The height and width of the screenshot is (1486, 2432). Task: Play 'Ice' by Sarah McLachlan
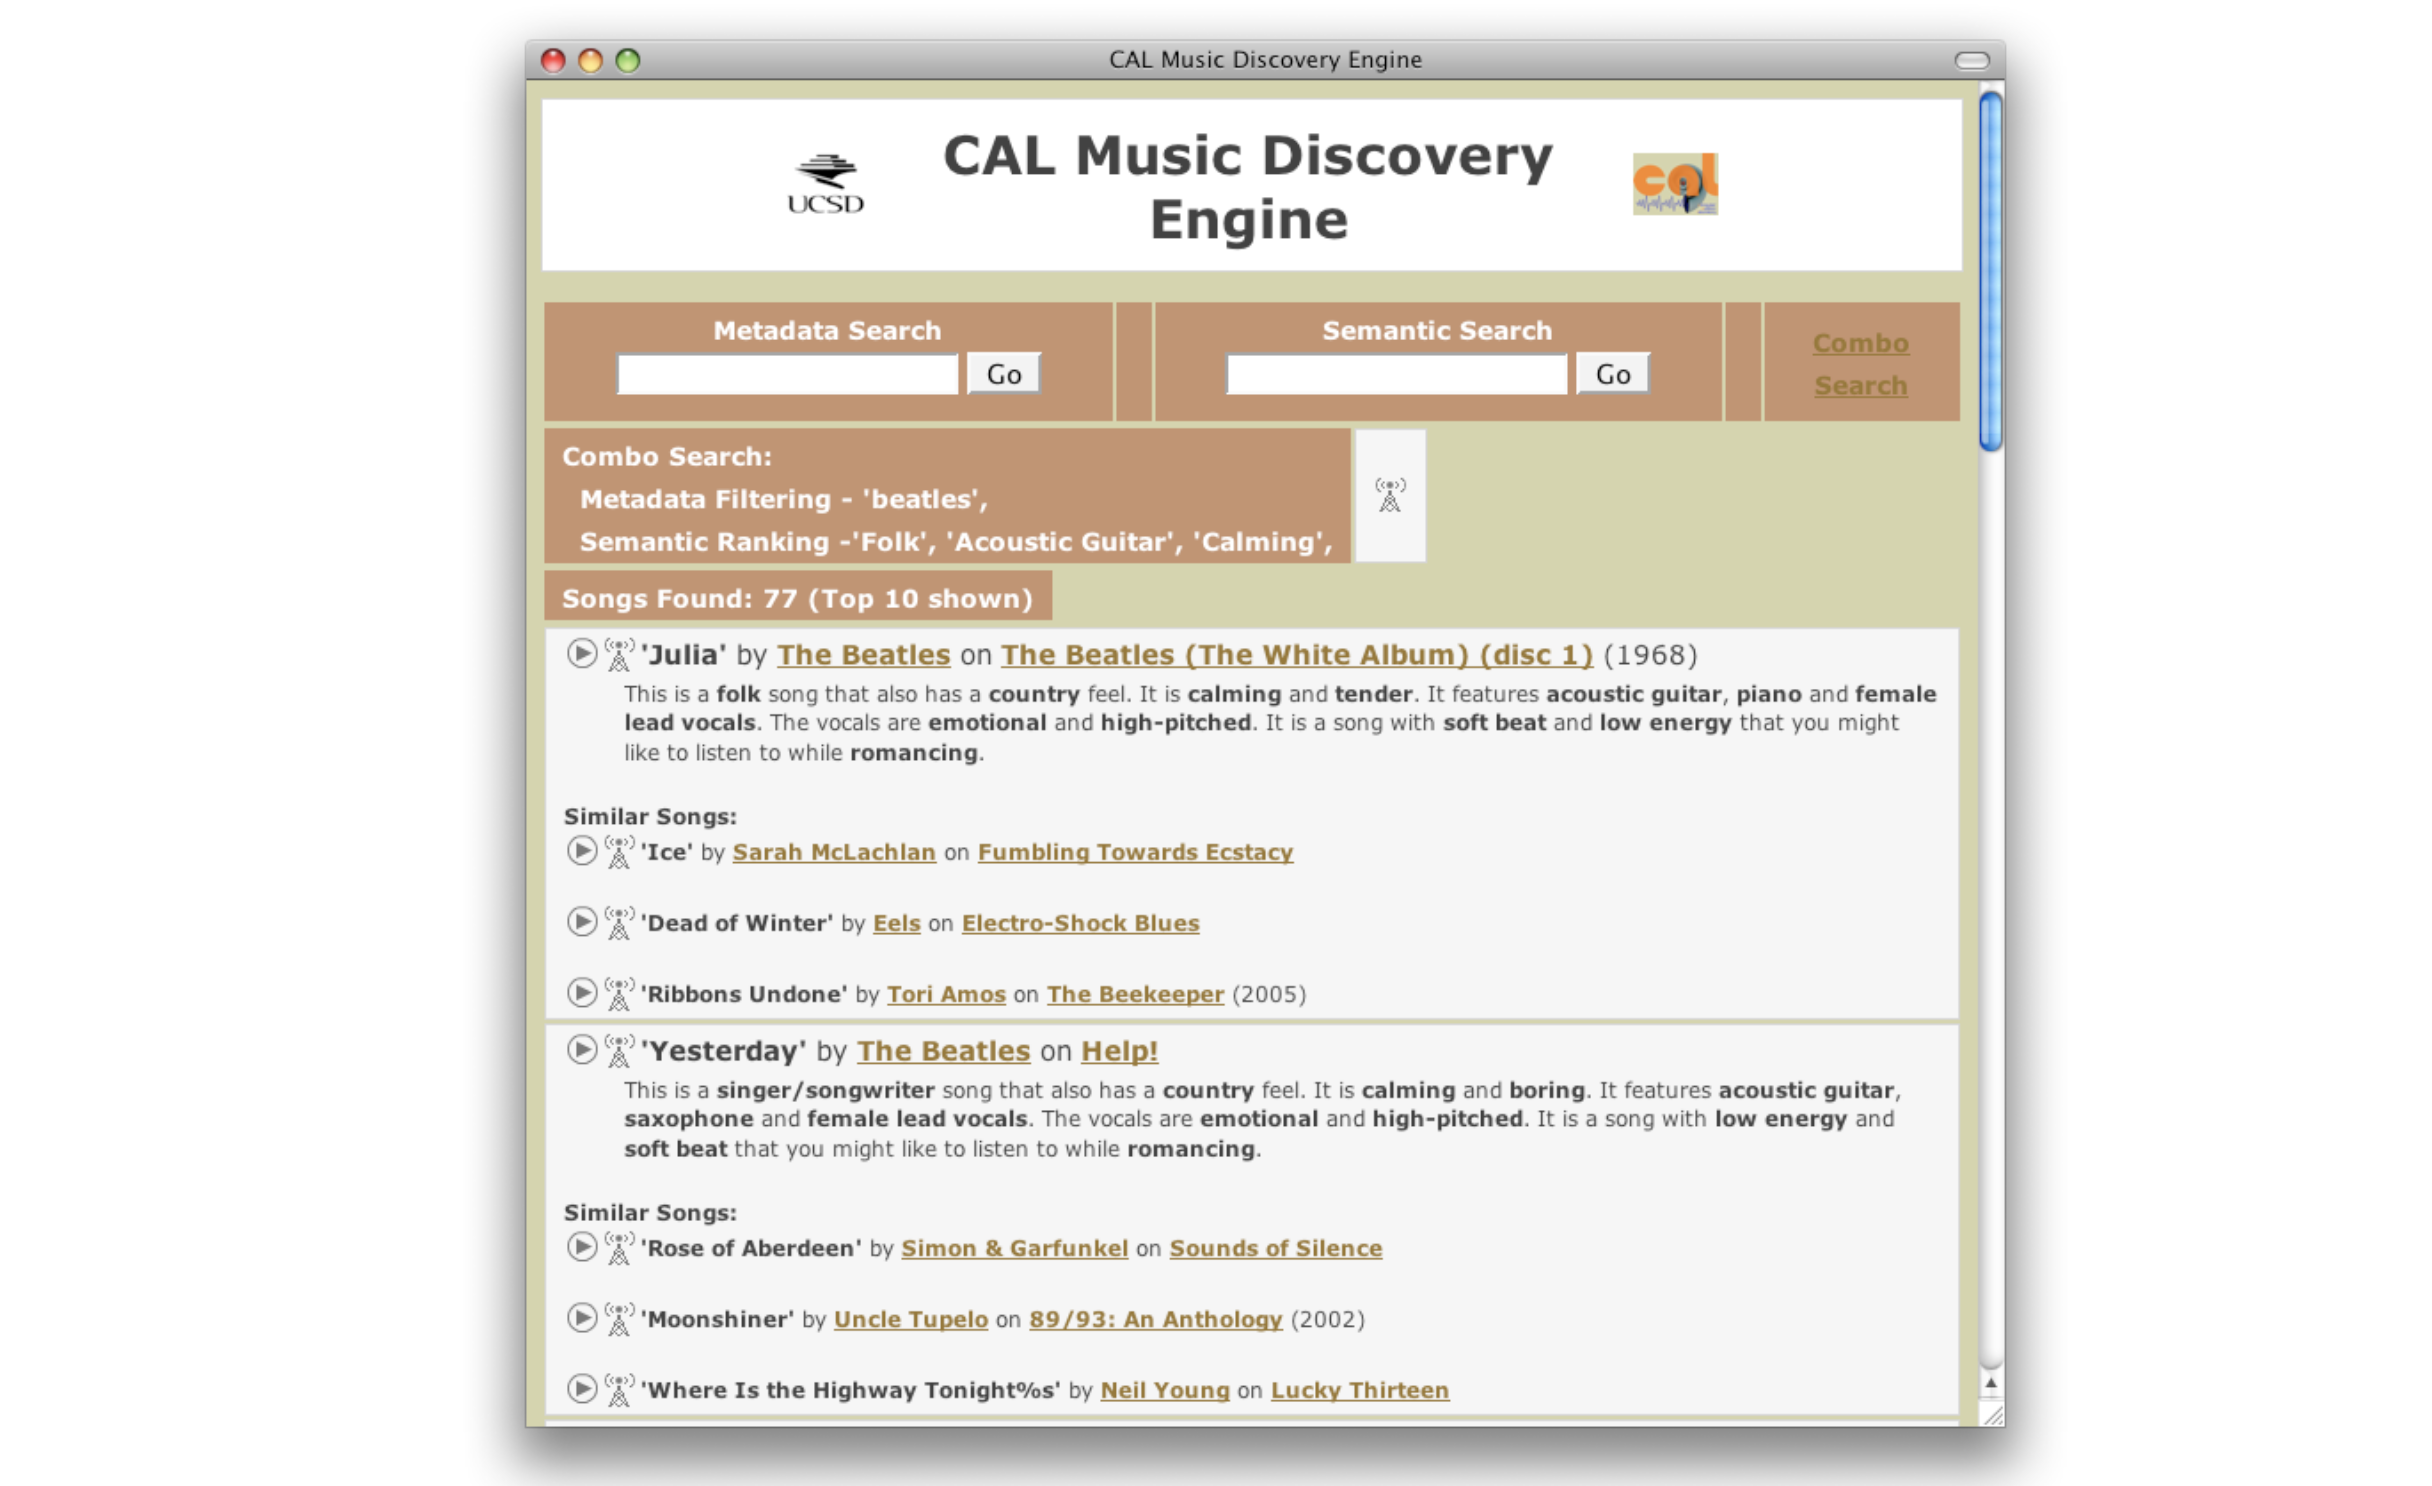pyautogui.click(x=582, y=852)
